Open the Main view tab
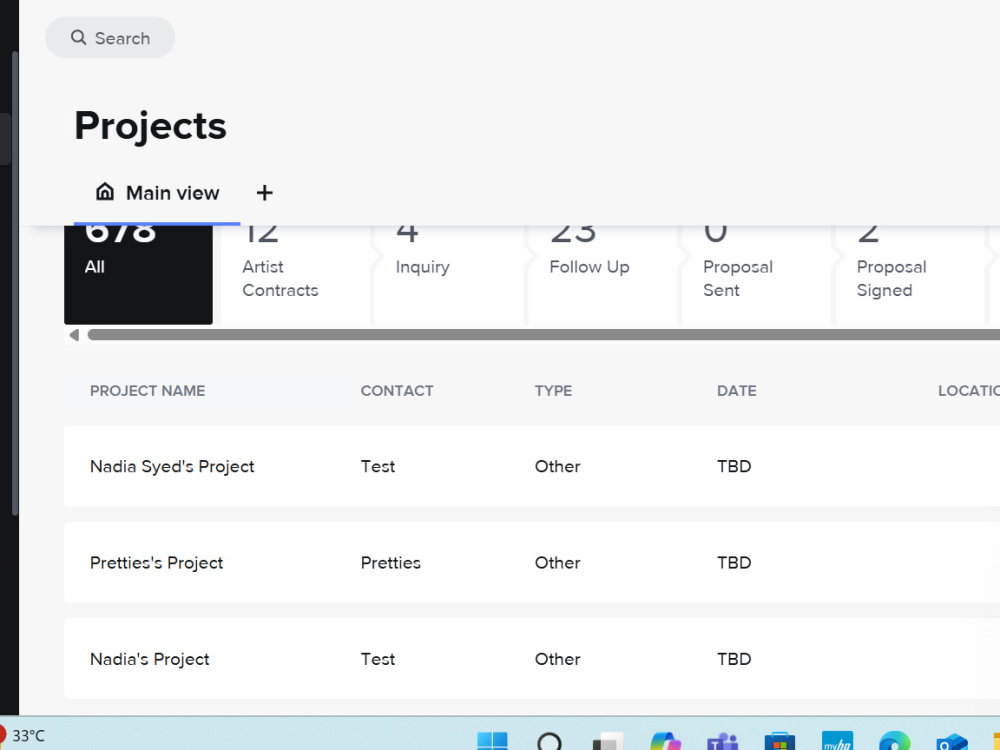Viewport: 1000px width, 750px height. pyautogui.click(x=157, y=193)
